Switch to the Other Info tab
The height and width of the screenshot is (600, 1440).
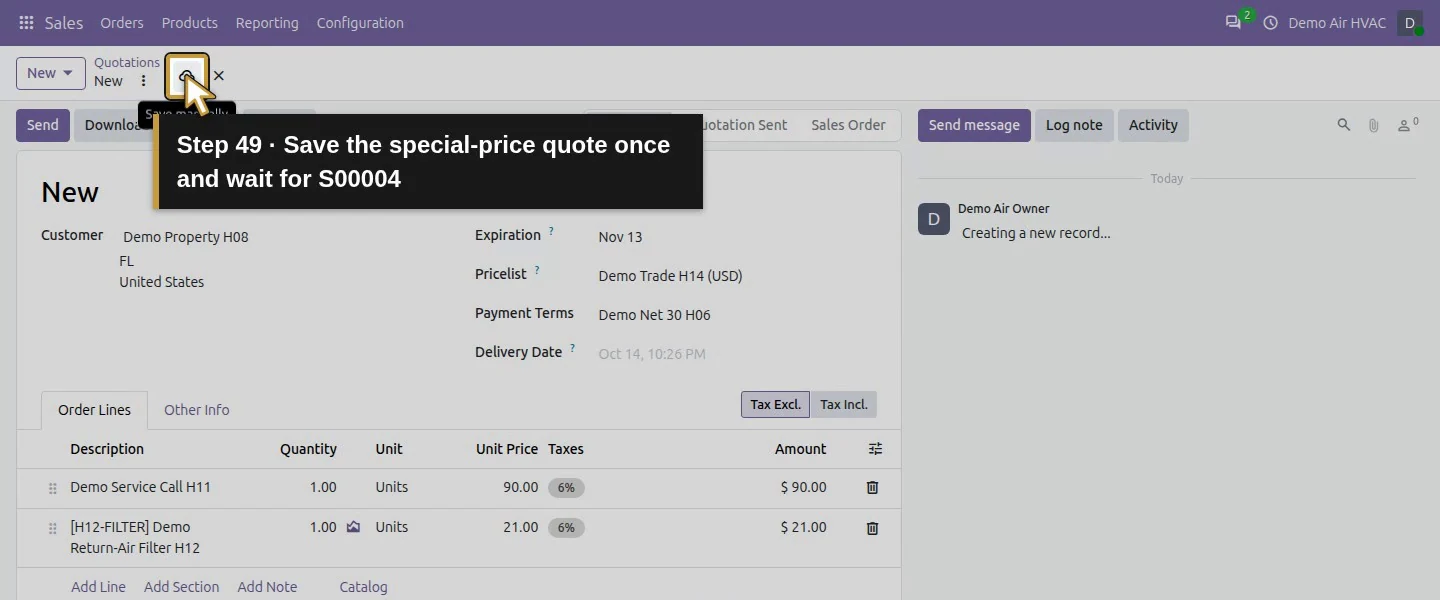(196, 410)
